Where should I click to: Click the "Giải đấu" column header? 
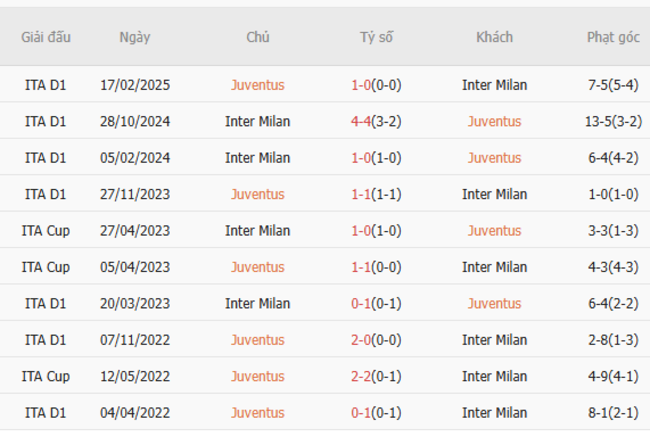click(46, 37)
